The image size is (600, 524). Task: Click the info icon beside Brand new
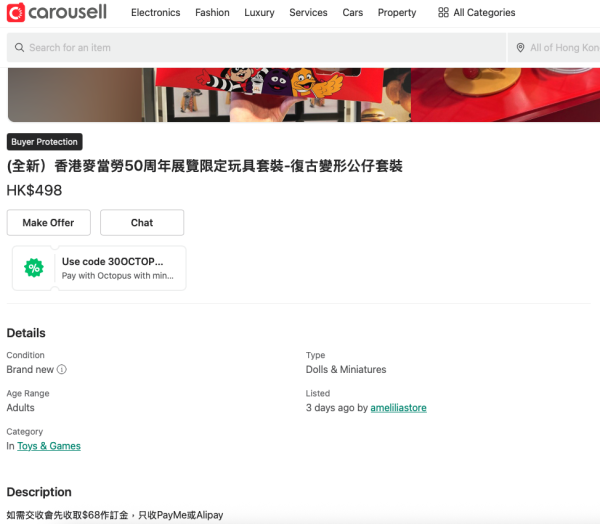pos(62,369)
